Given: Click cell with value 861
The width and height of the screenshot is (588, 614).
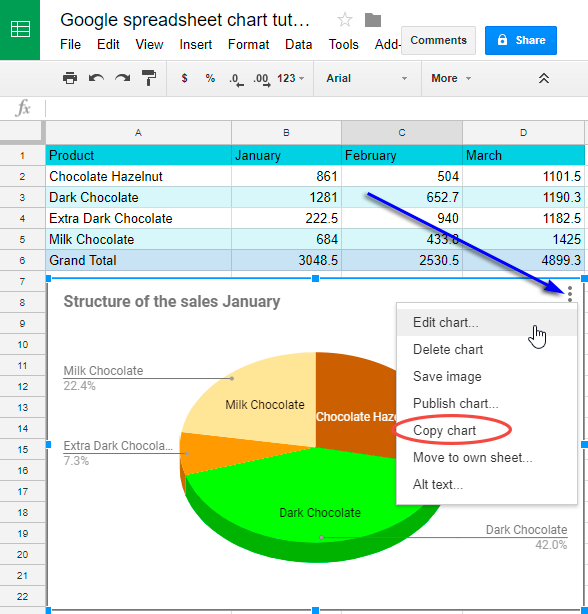Looking at the screenshot, I should pos(286,176).
